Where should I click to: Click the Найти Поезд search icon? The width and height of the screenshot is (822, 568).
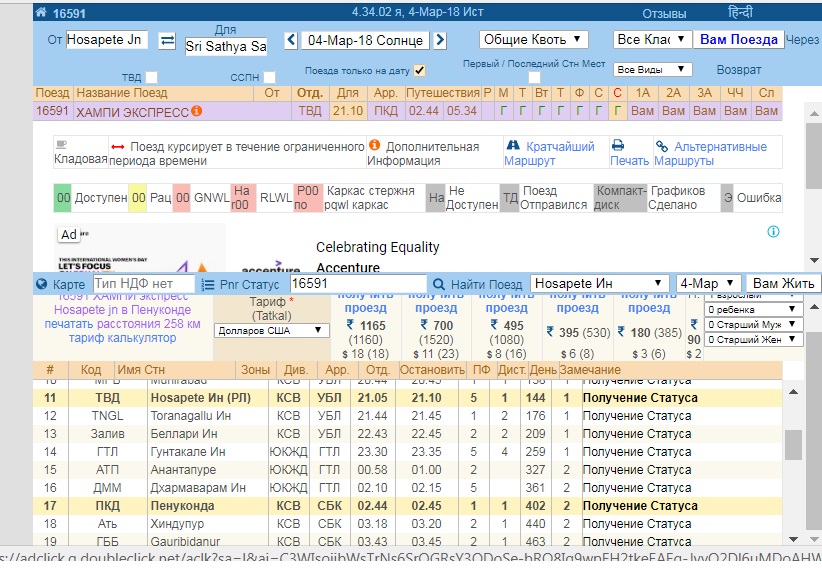tap(438, 284)
